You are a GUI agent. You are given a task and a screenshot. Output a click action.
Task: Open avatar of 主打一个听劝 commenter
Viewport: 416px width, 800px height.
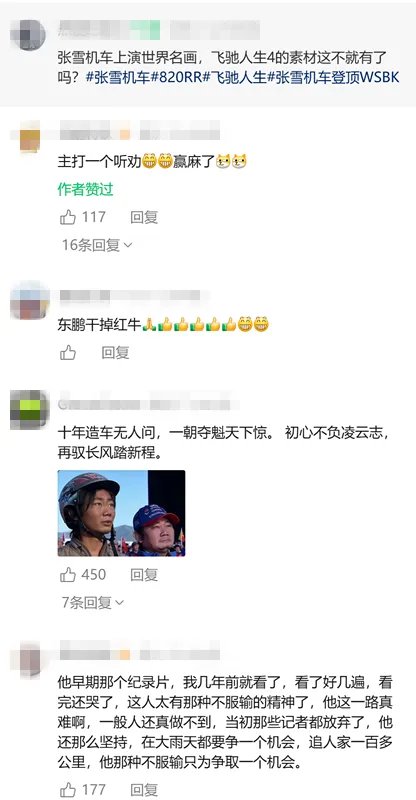30,137
